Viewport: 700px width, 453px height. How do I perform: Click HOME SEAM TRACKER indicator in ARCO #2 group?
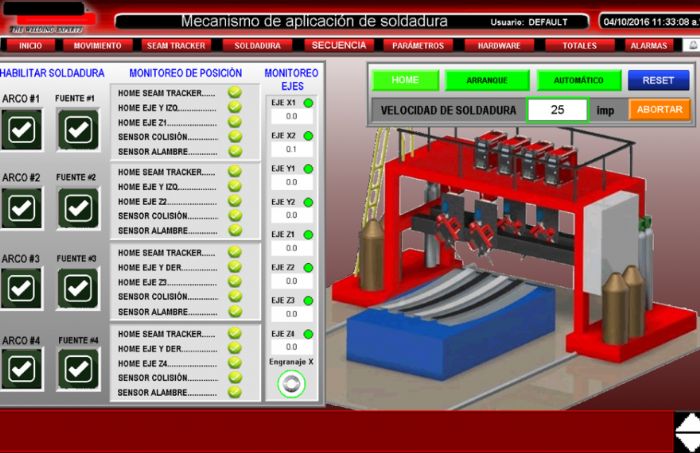[235, 171]
